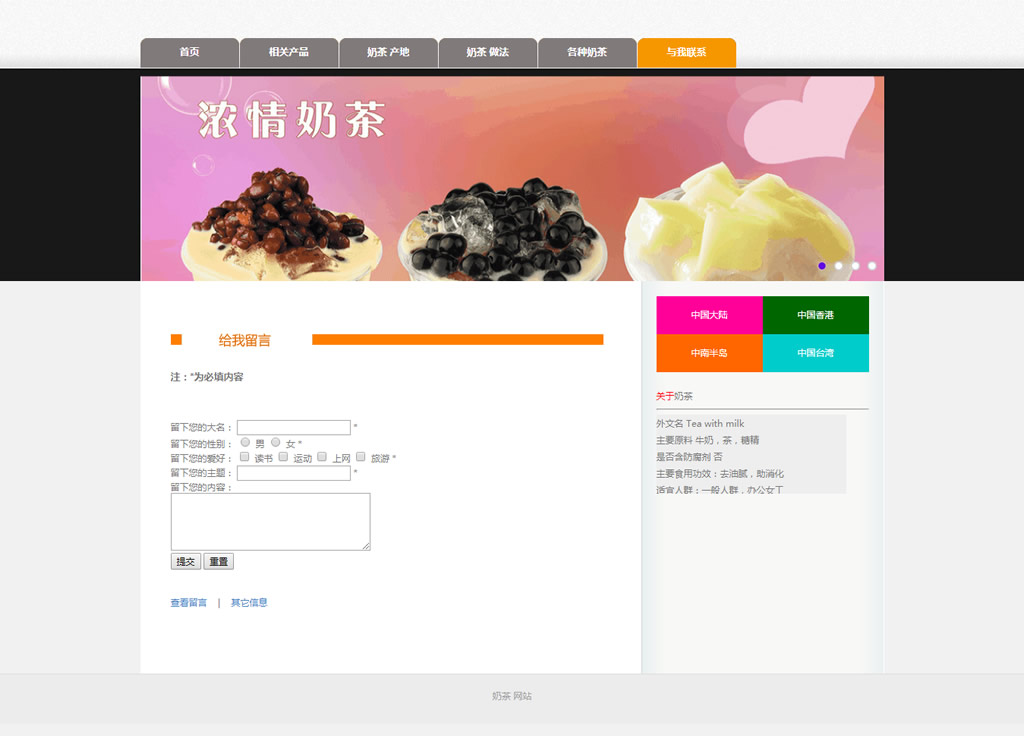This screenshot has height=736, width=1024.
Task: Follow the 其它信息 link
Action: (x=249, y=603)
